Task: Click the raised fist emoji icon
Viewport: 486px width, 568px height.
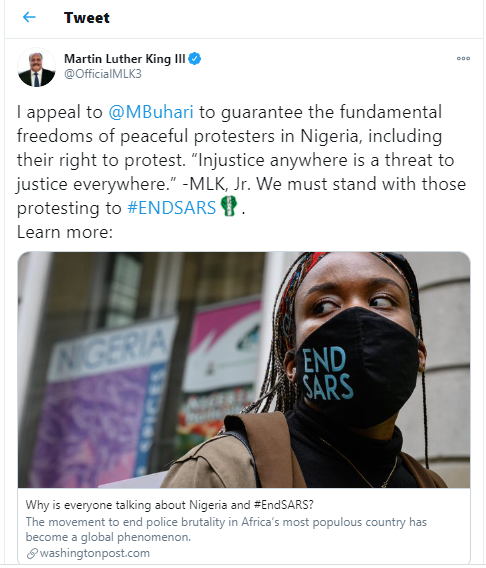Action: click(229, 206)
